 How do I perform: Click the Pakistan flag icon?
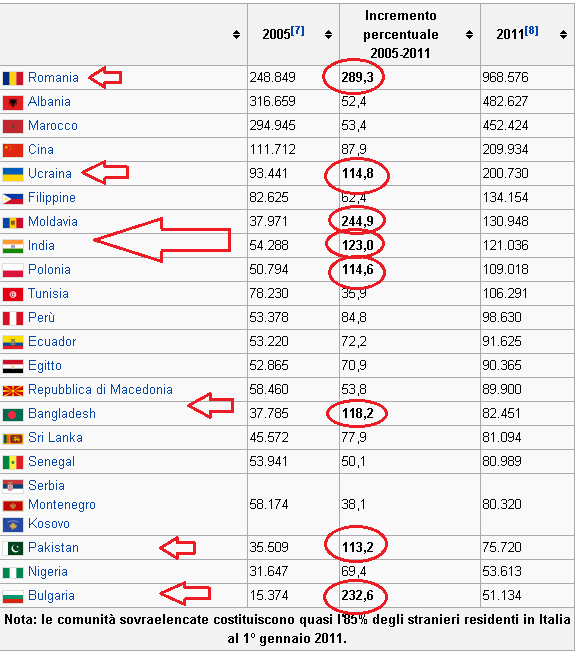point(13,548)
